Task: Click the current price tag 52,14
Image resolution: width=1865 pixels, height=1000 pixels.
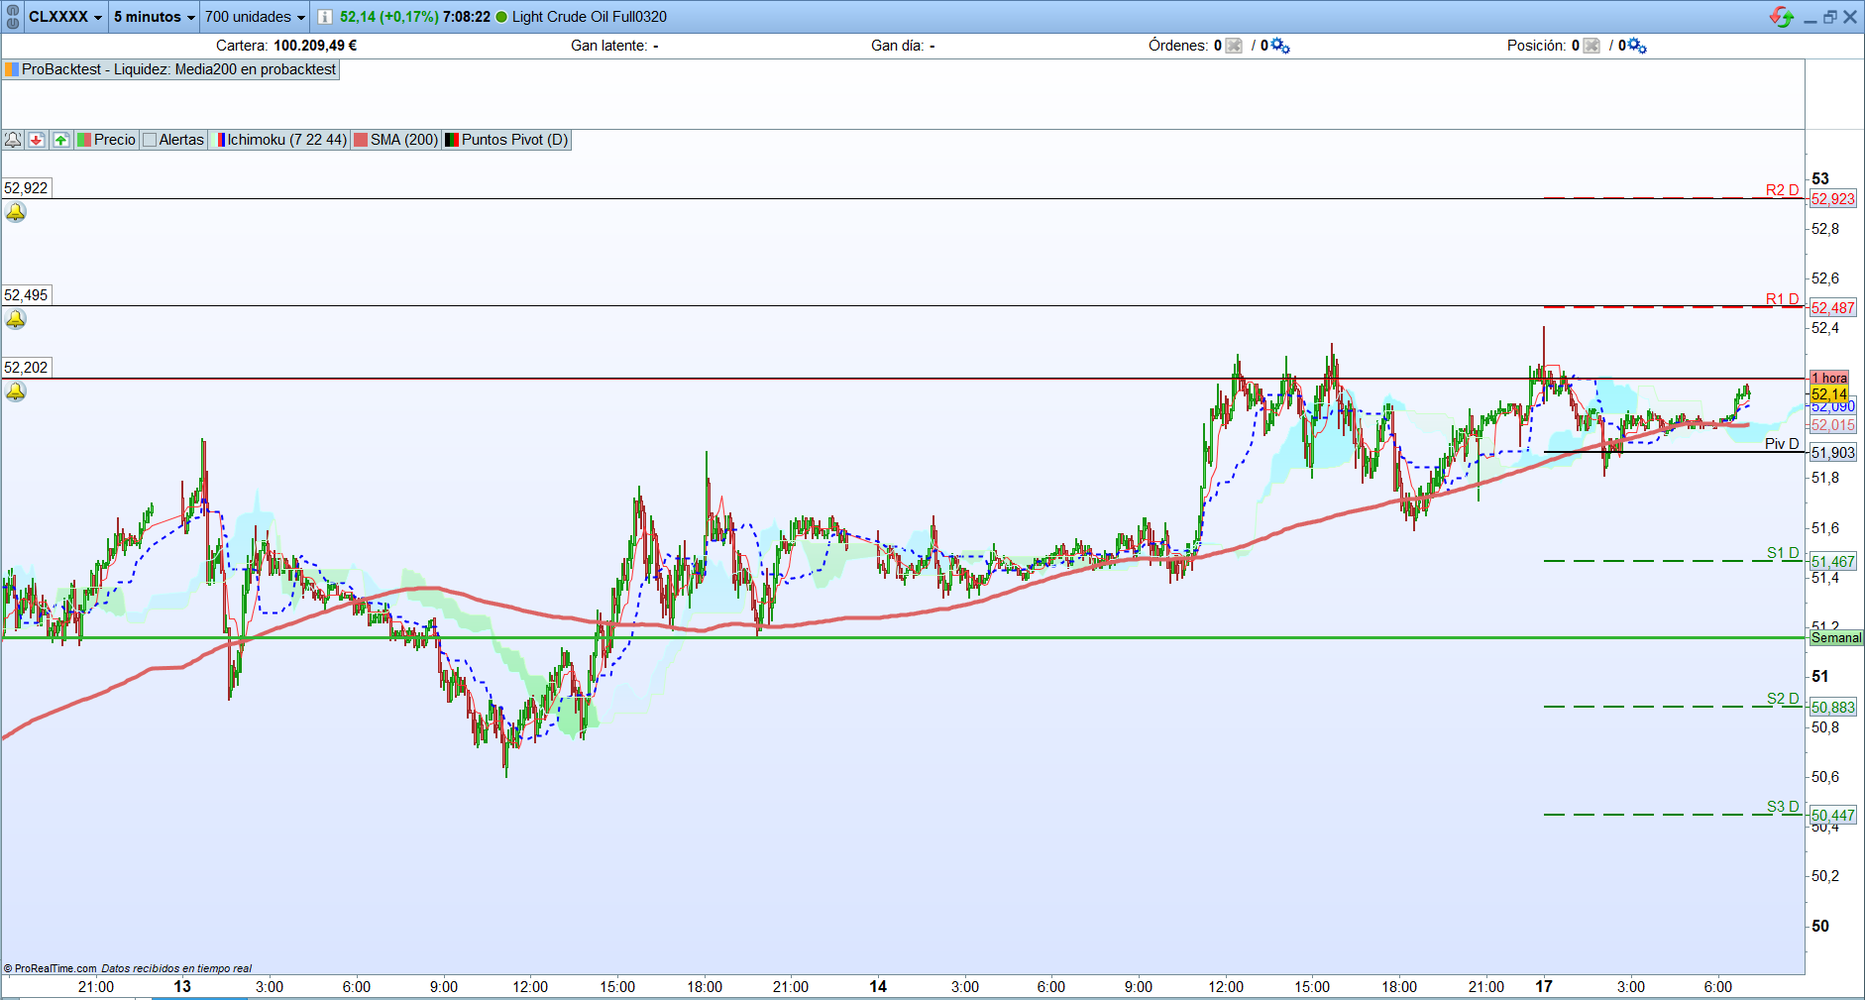Action: (x=1829, y=394)
